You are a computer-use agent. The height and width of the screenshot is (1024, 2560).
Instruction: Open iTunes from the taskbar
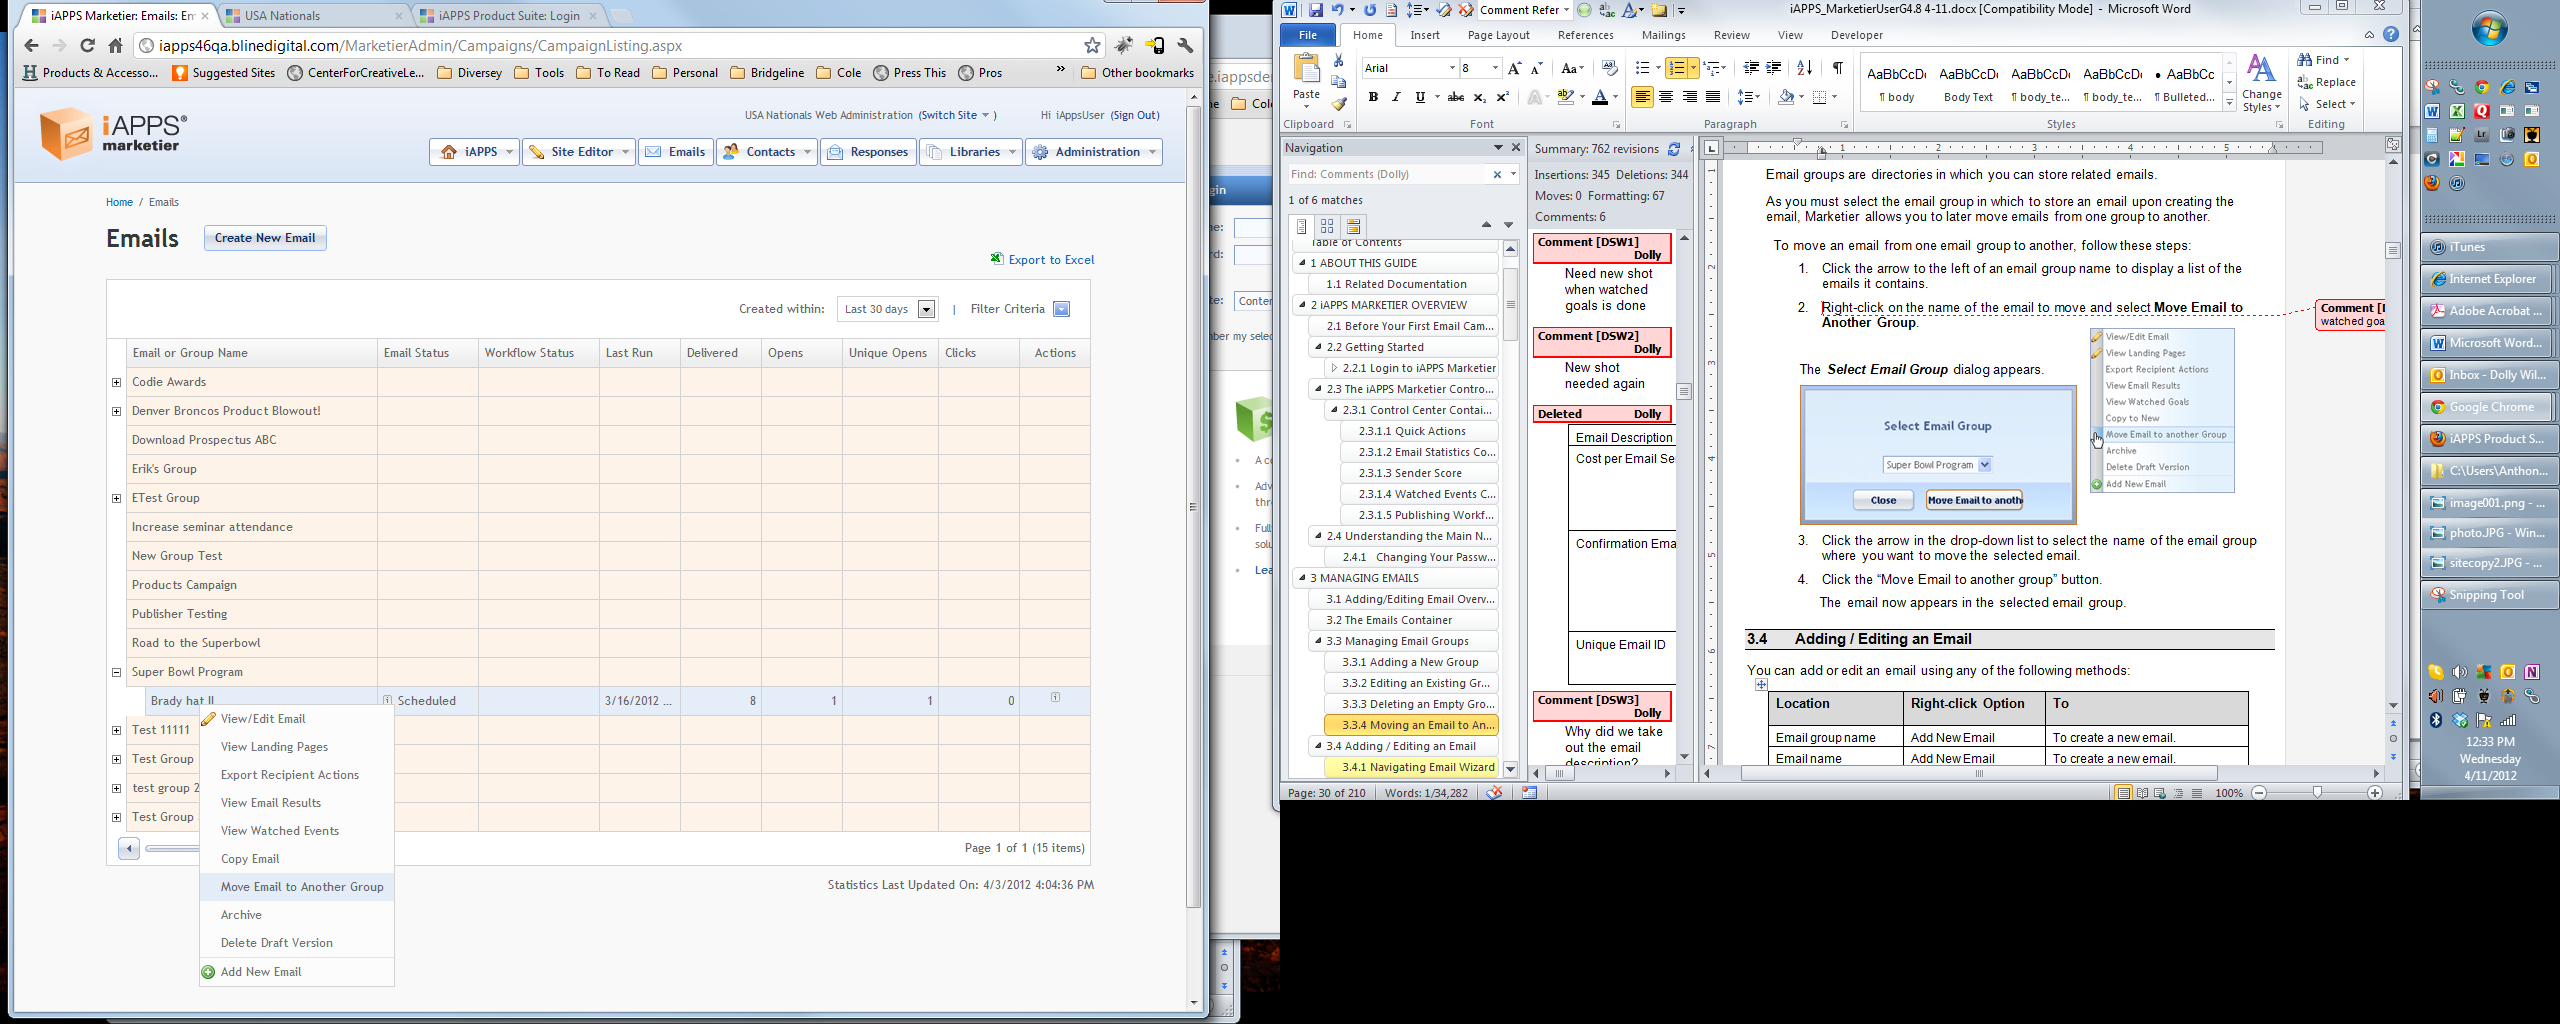2487,247
